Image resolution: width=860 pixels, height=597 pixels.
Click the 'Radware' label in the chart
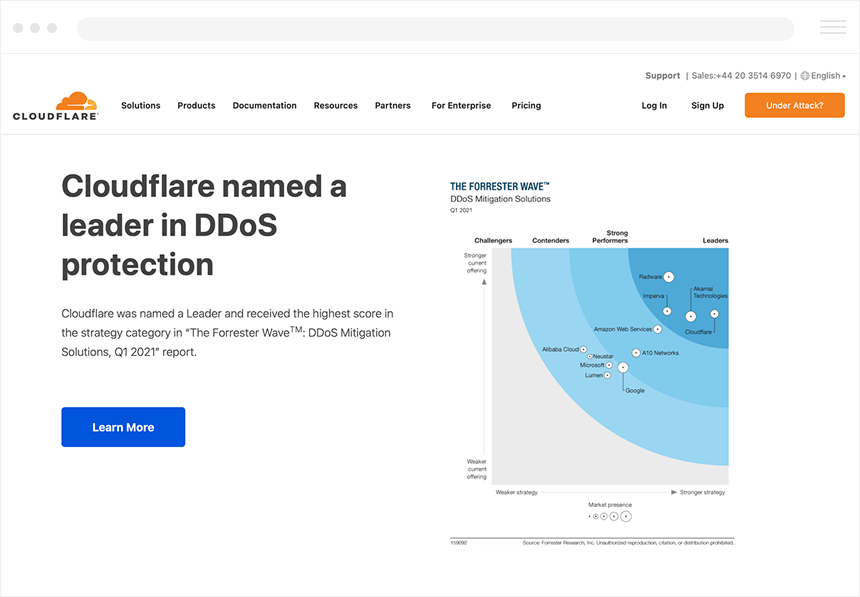click(650, 277)
